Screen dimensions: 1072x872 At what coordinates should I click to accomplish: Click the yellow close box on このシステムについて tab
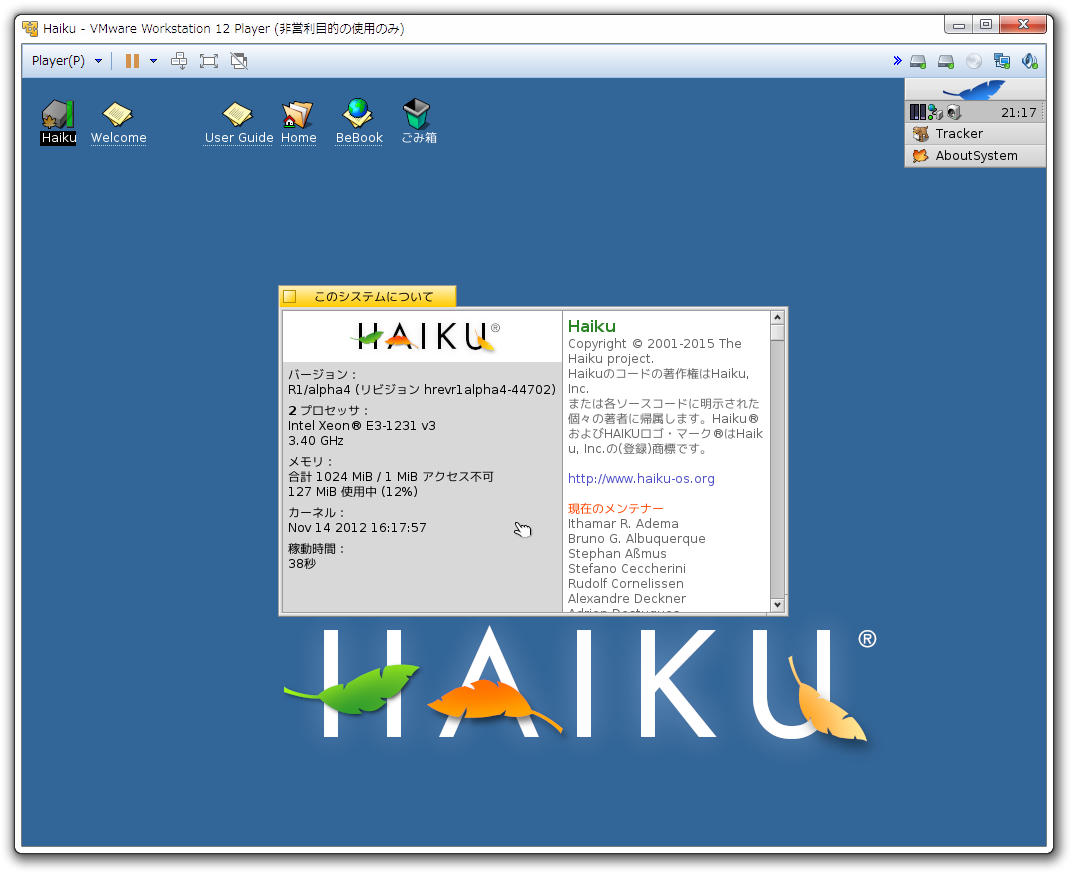coord(290,296)
